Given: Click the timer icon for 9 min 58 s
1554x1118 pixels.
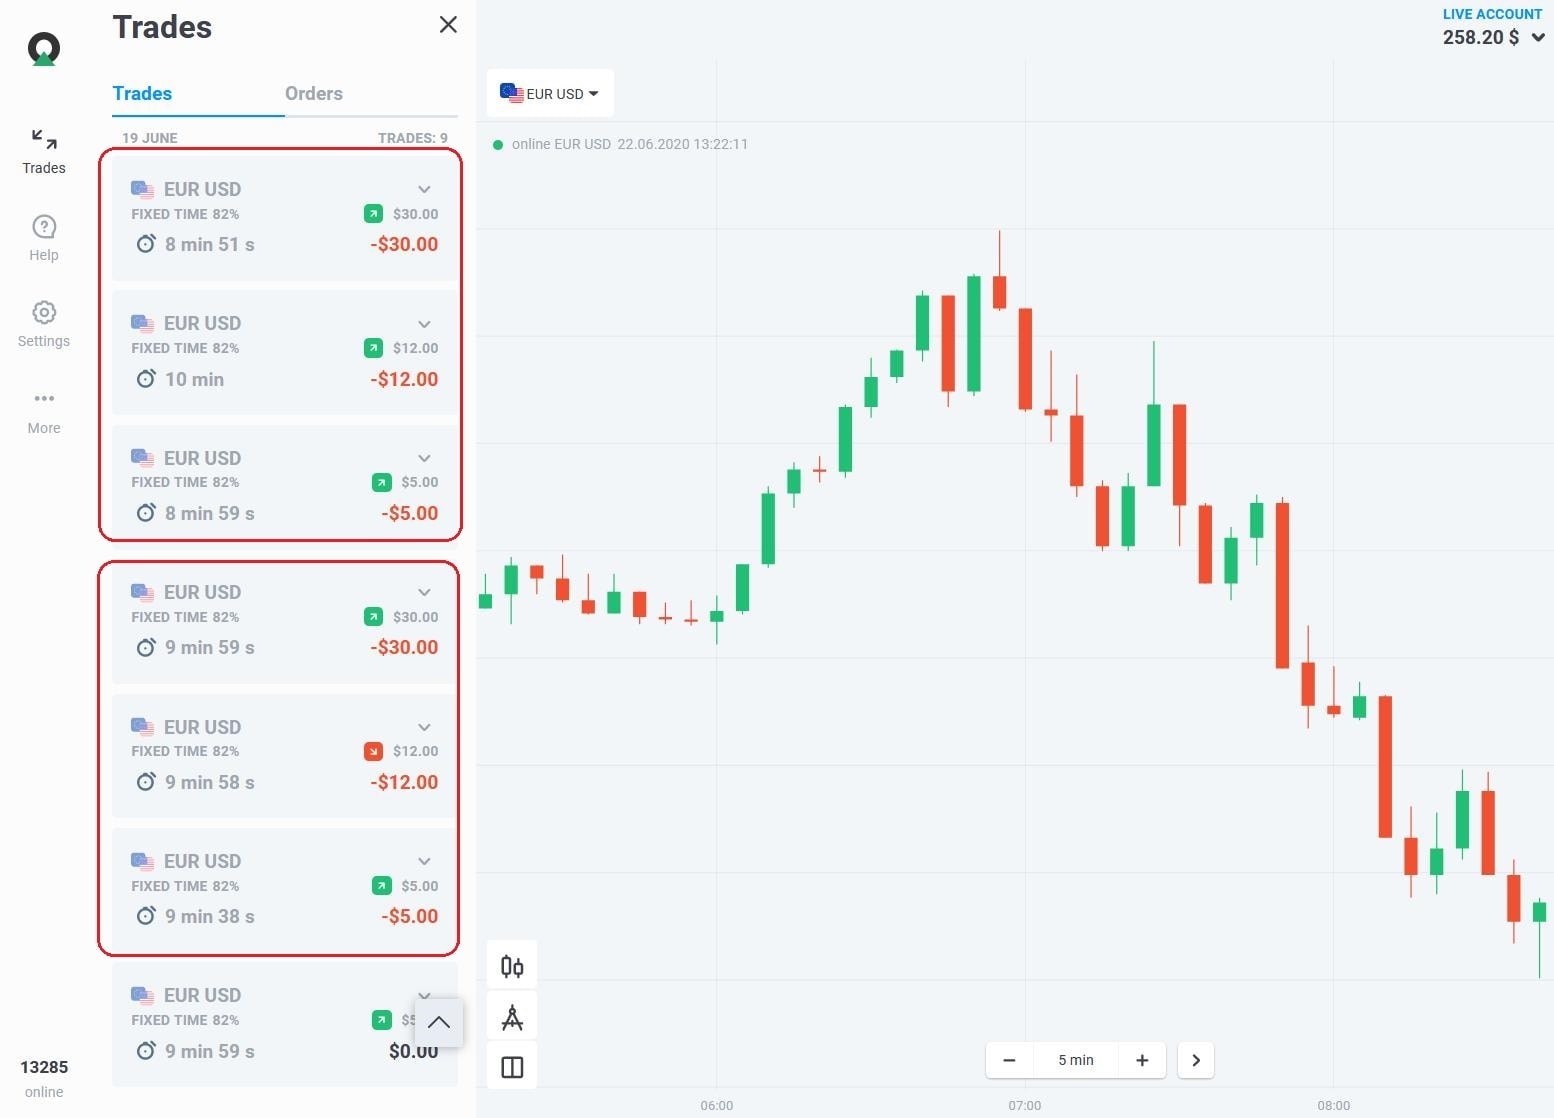Looking at the screenshot, I should coord(146,782).
